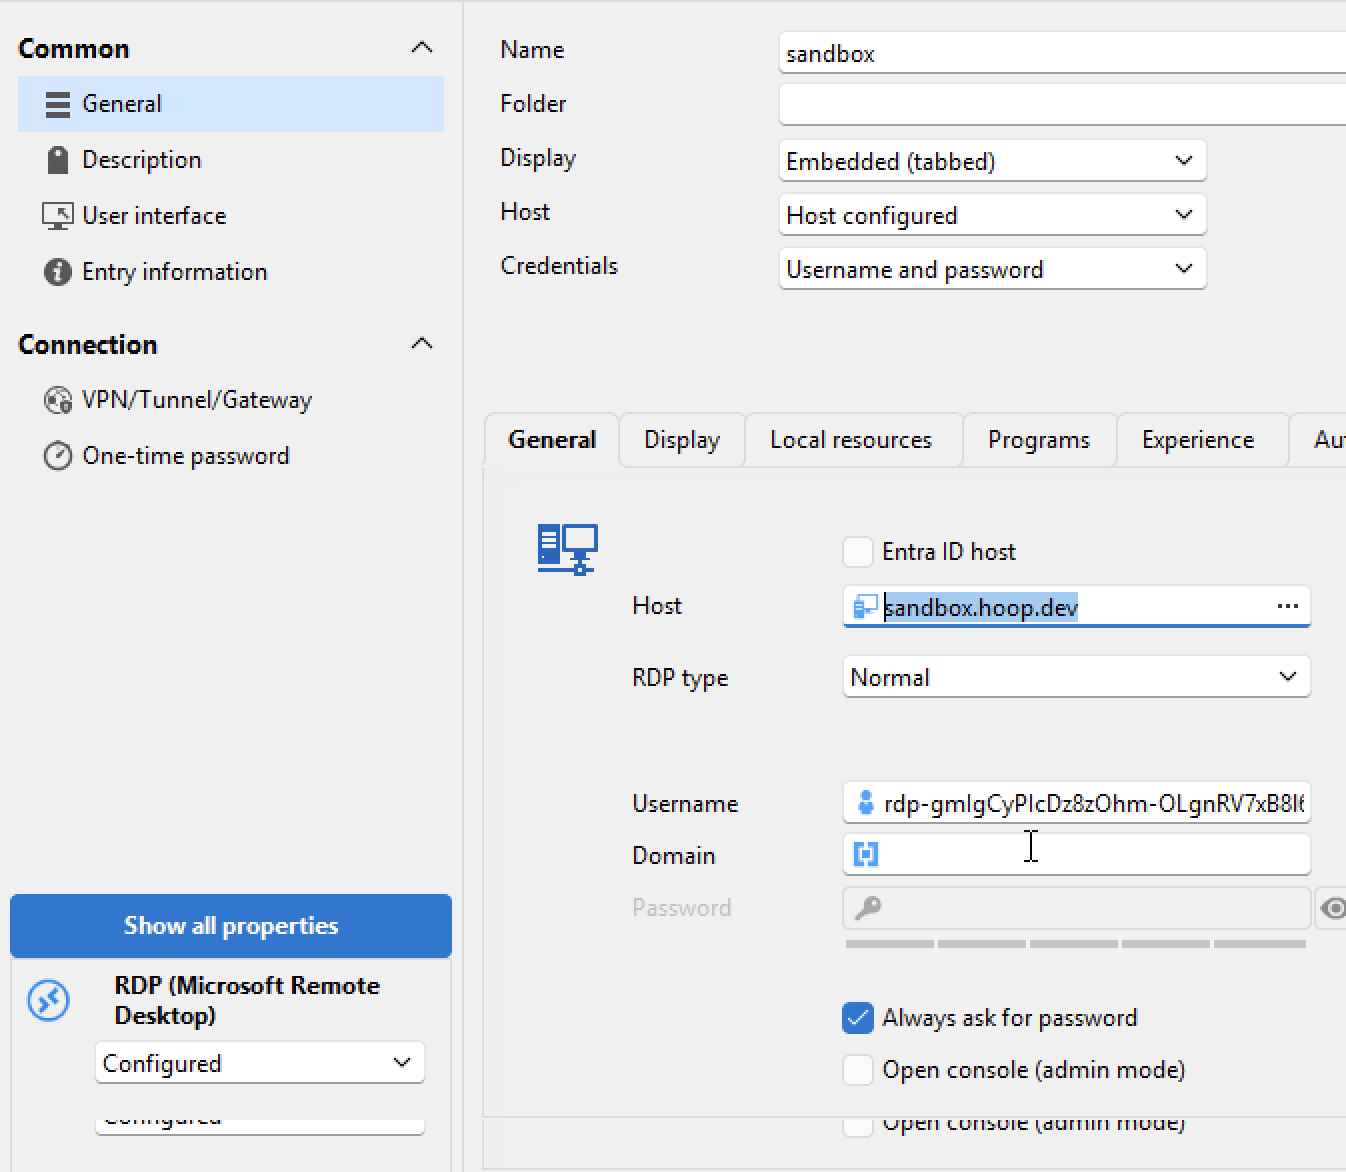Open One-time password settings
Image resolution: width=1346 pixels, height=1172 pixels.
pyautogui.click(x=186, y=456)
